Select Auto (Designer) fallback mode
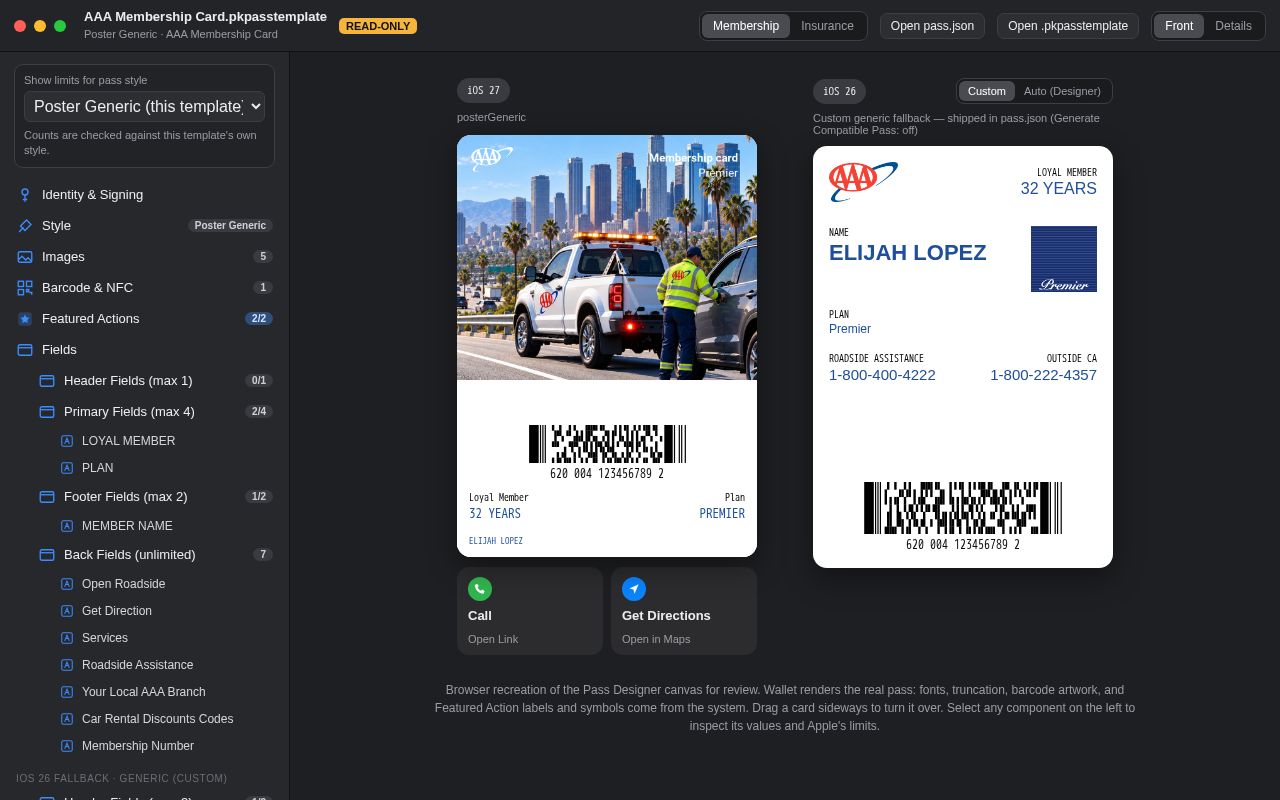 point(1062,91)
